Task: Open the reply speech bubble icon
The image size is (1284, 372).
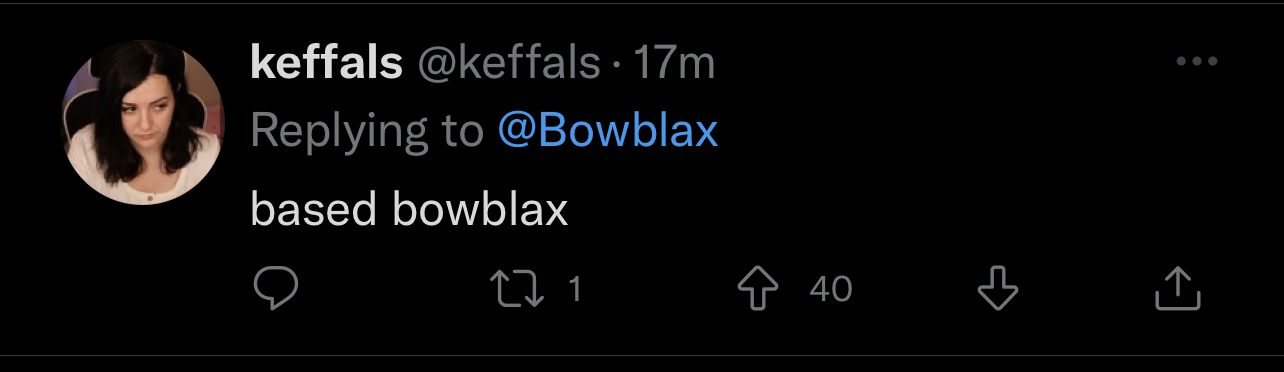Action: tap(275, 289)
